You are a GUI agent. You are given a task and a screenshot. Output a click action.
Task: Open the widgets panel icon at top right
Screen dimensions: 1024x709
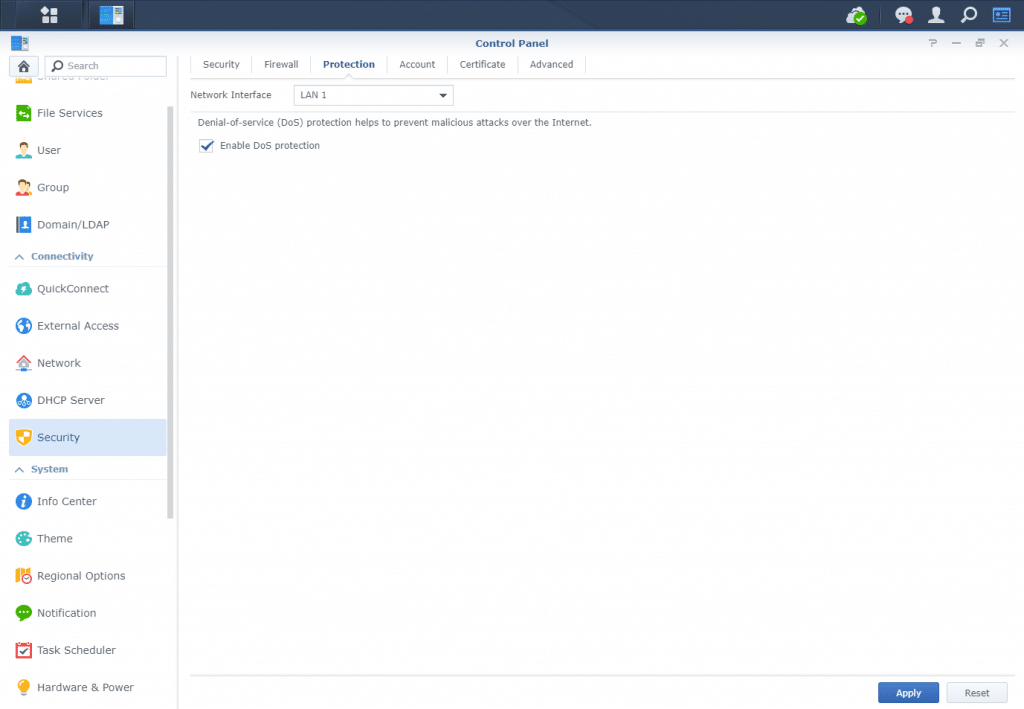tap(1000, 15)
